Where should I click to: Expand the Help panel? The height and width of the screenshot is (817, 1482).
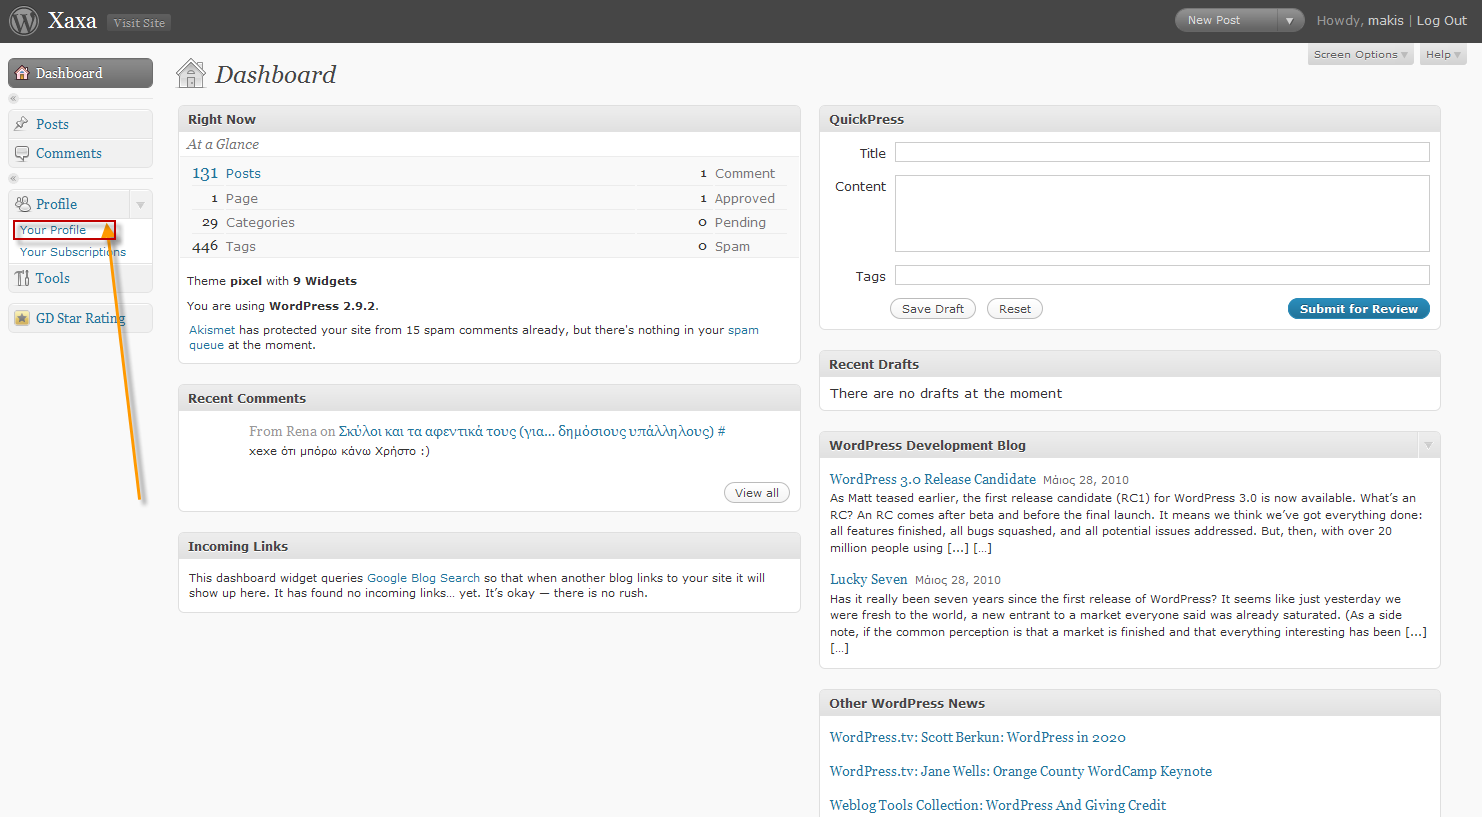[1443, 55]
